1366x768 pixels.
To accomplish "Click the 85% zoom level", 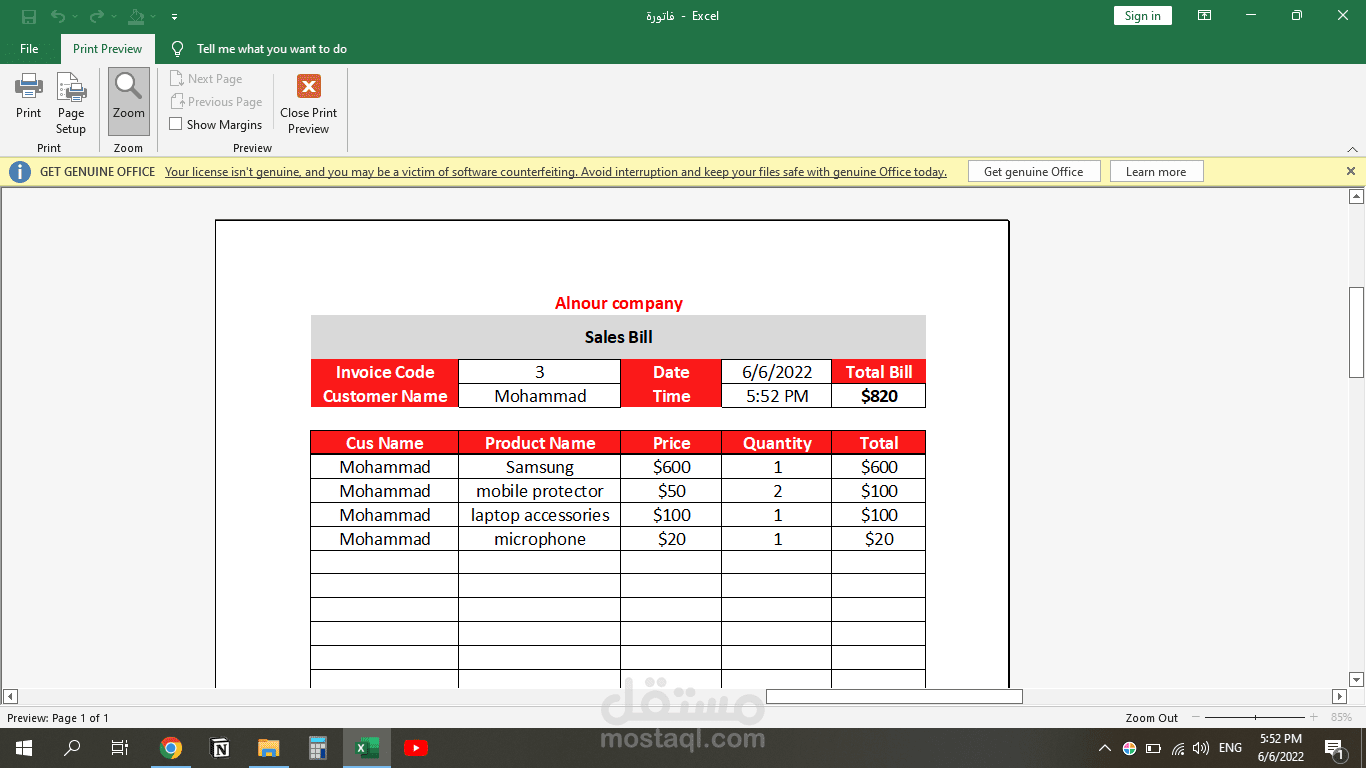I will [1341, 718].
